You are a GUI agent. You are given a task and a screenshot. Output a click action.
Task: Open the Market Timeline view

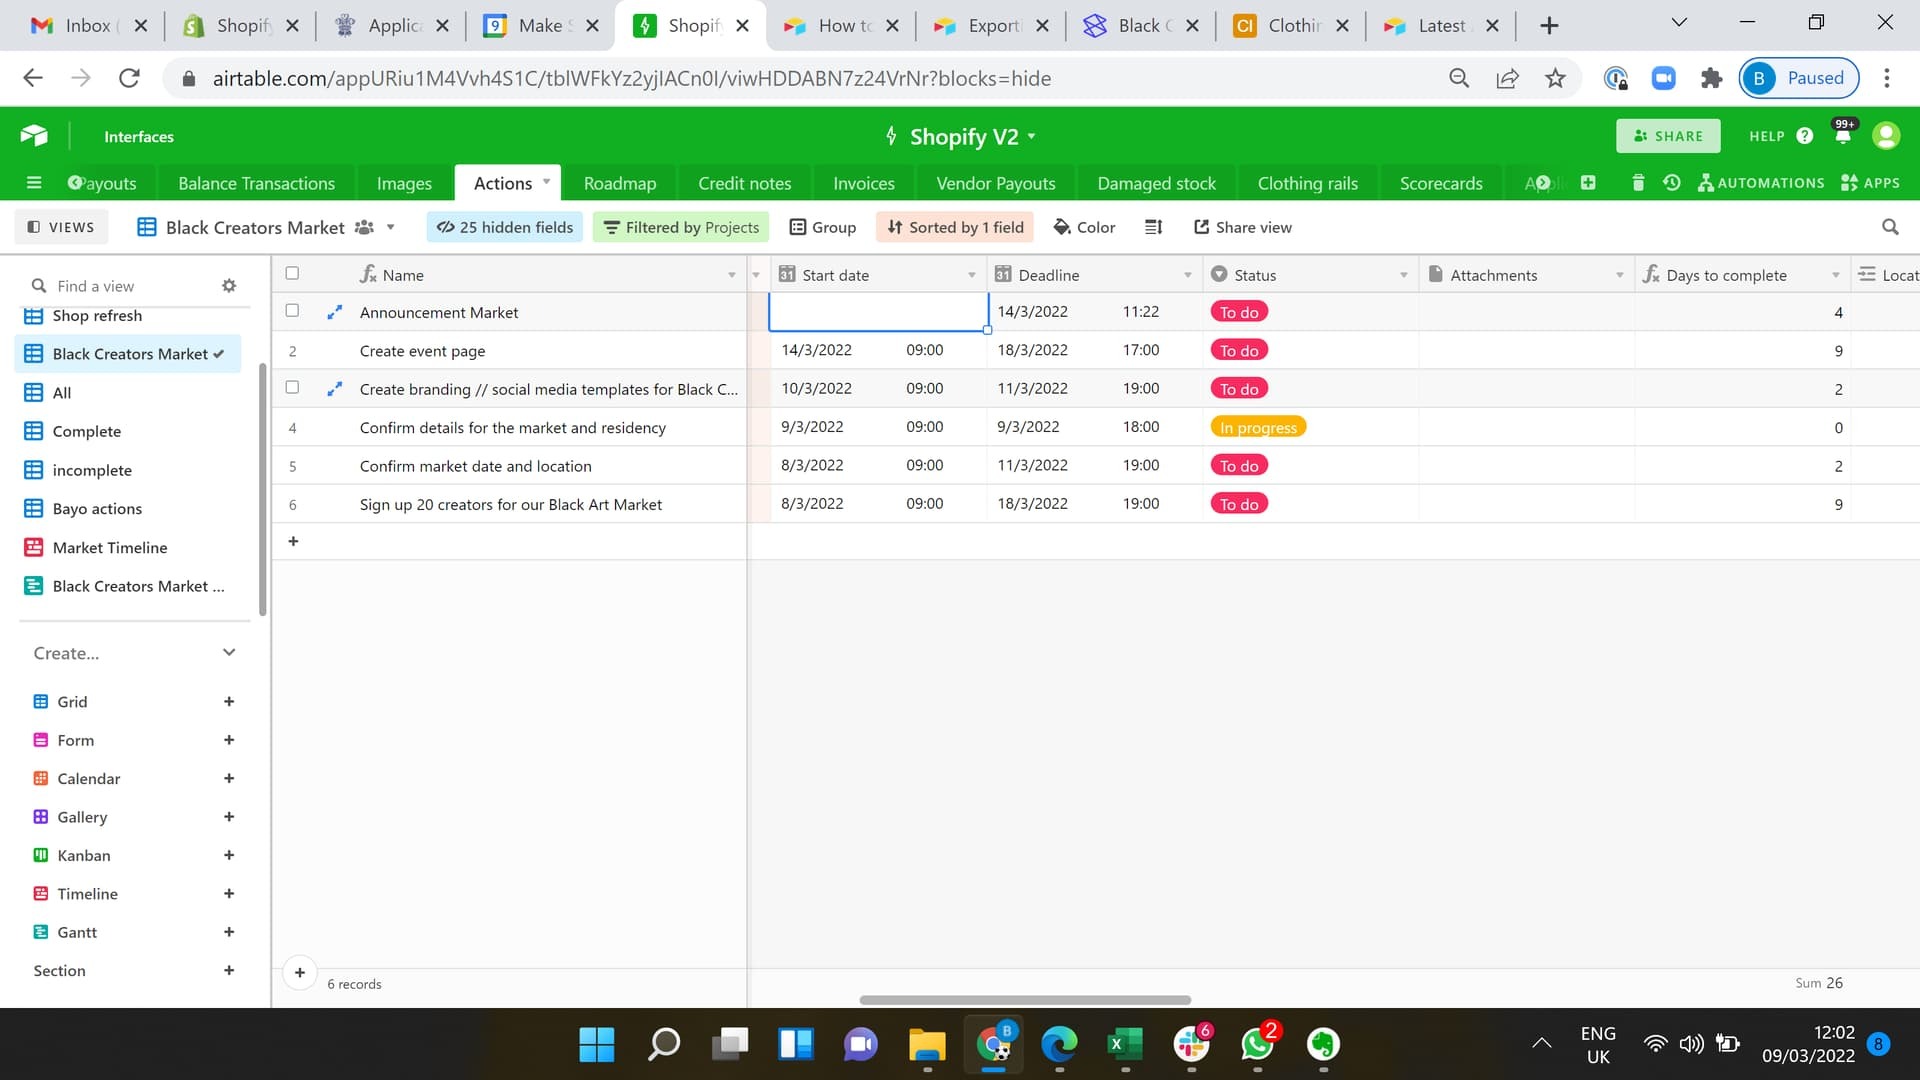tap(110, 547)
